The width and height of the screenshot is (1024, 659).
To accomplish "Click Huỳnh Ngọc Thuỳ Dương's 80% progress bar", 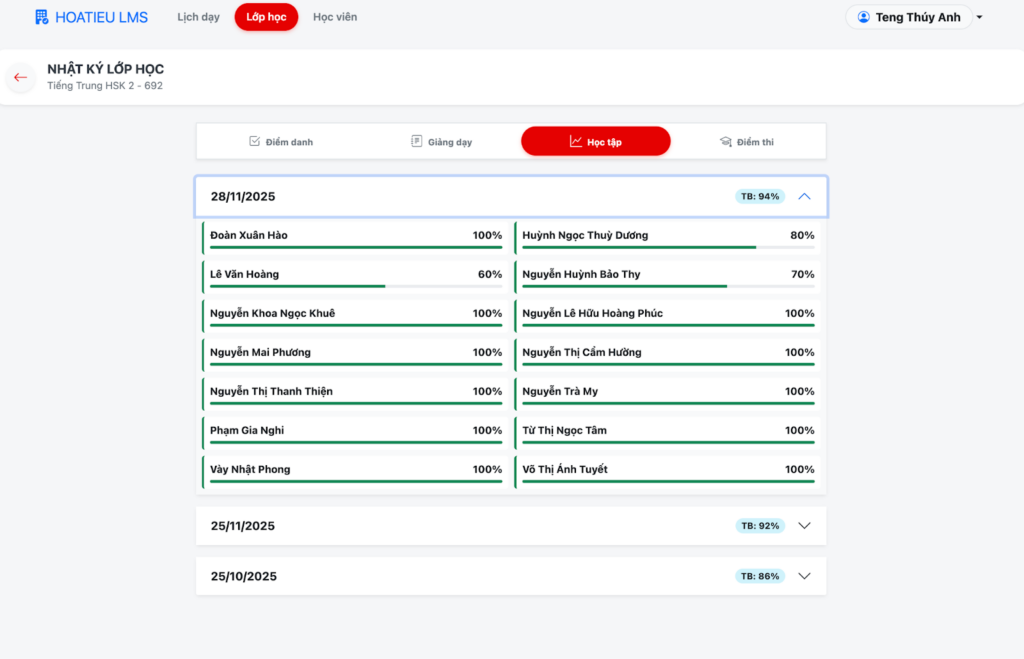I will [667, 247].
